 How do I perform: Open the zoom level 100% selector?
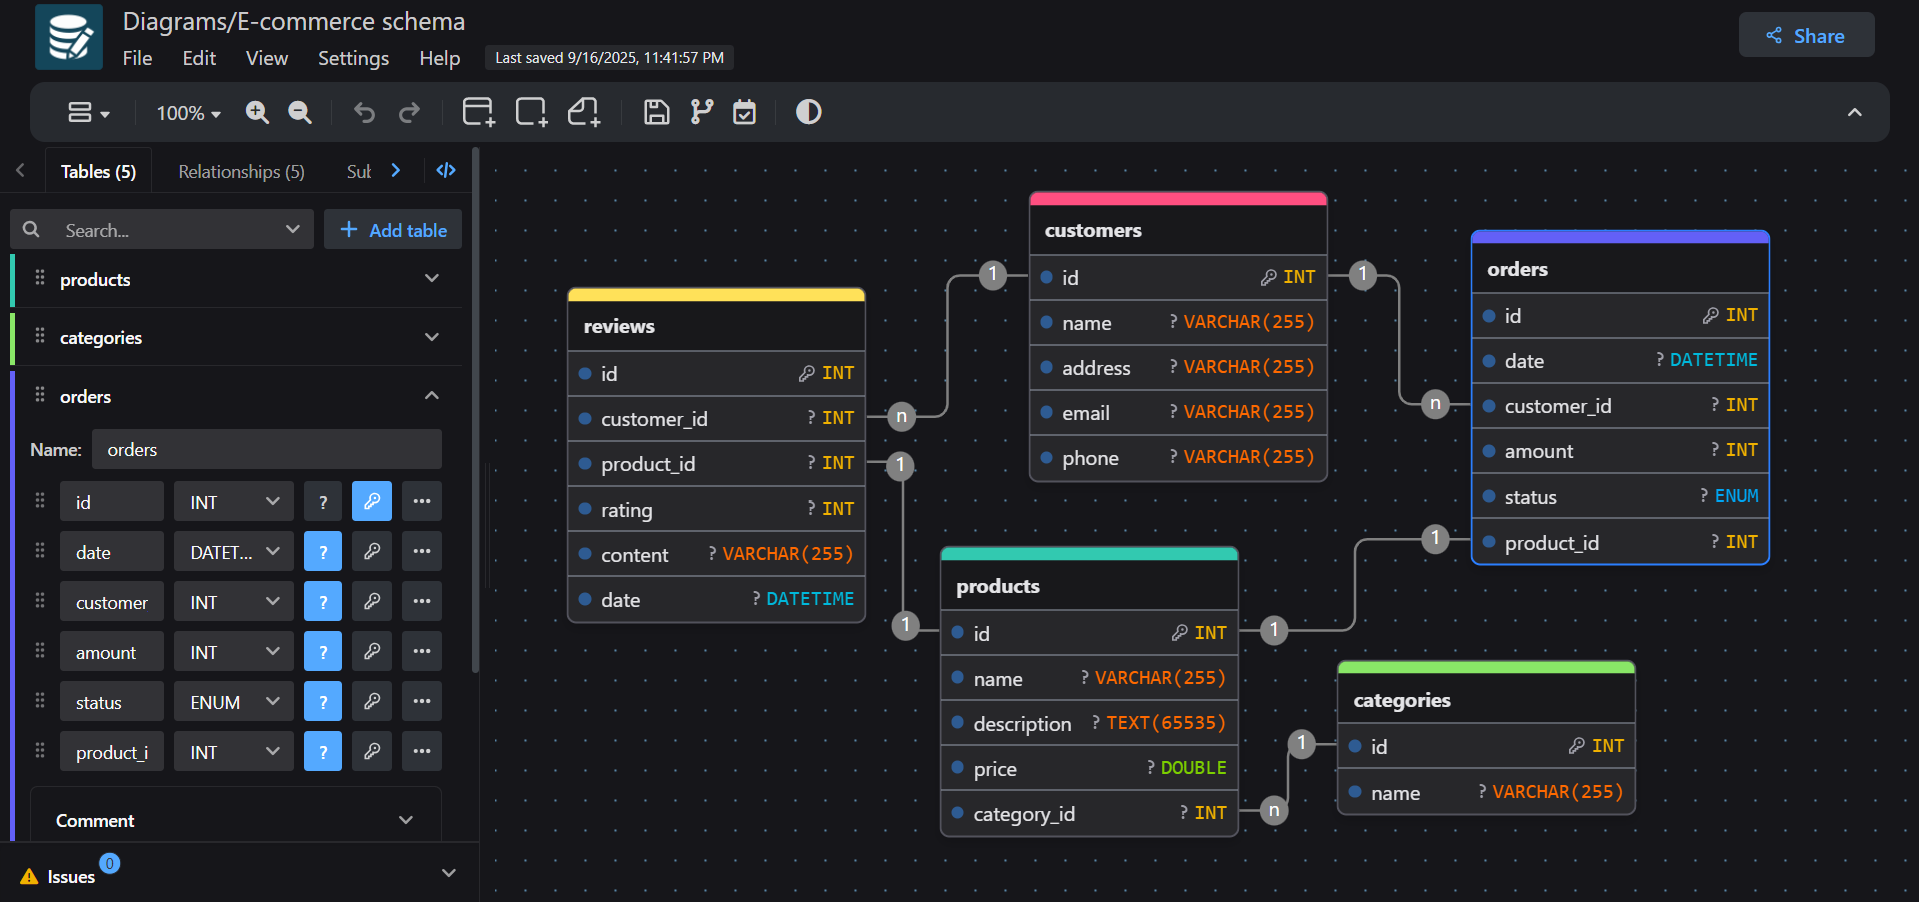click(185, 112)
